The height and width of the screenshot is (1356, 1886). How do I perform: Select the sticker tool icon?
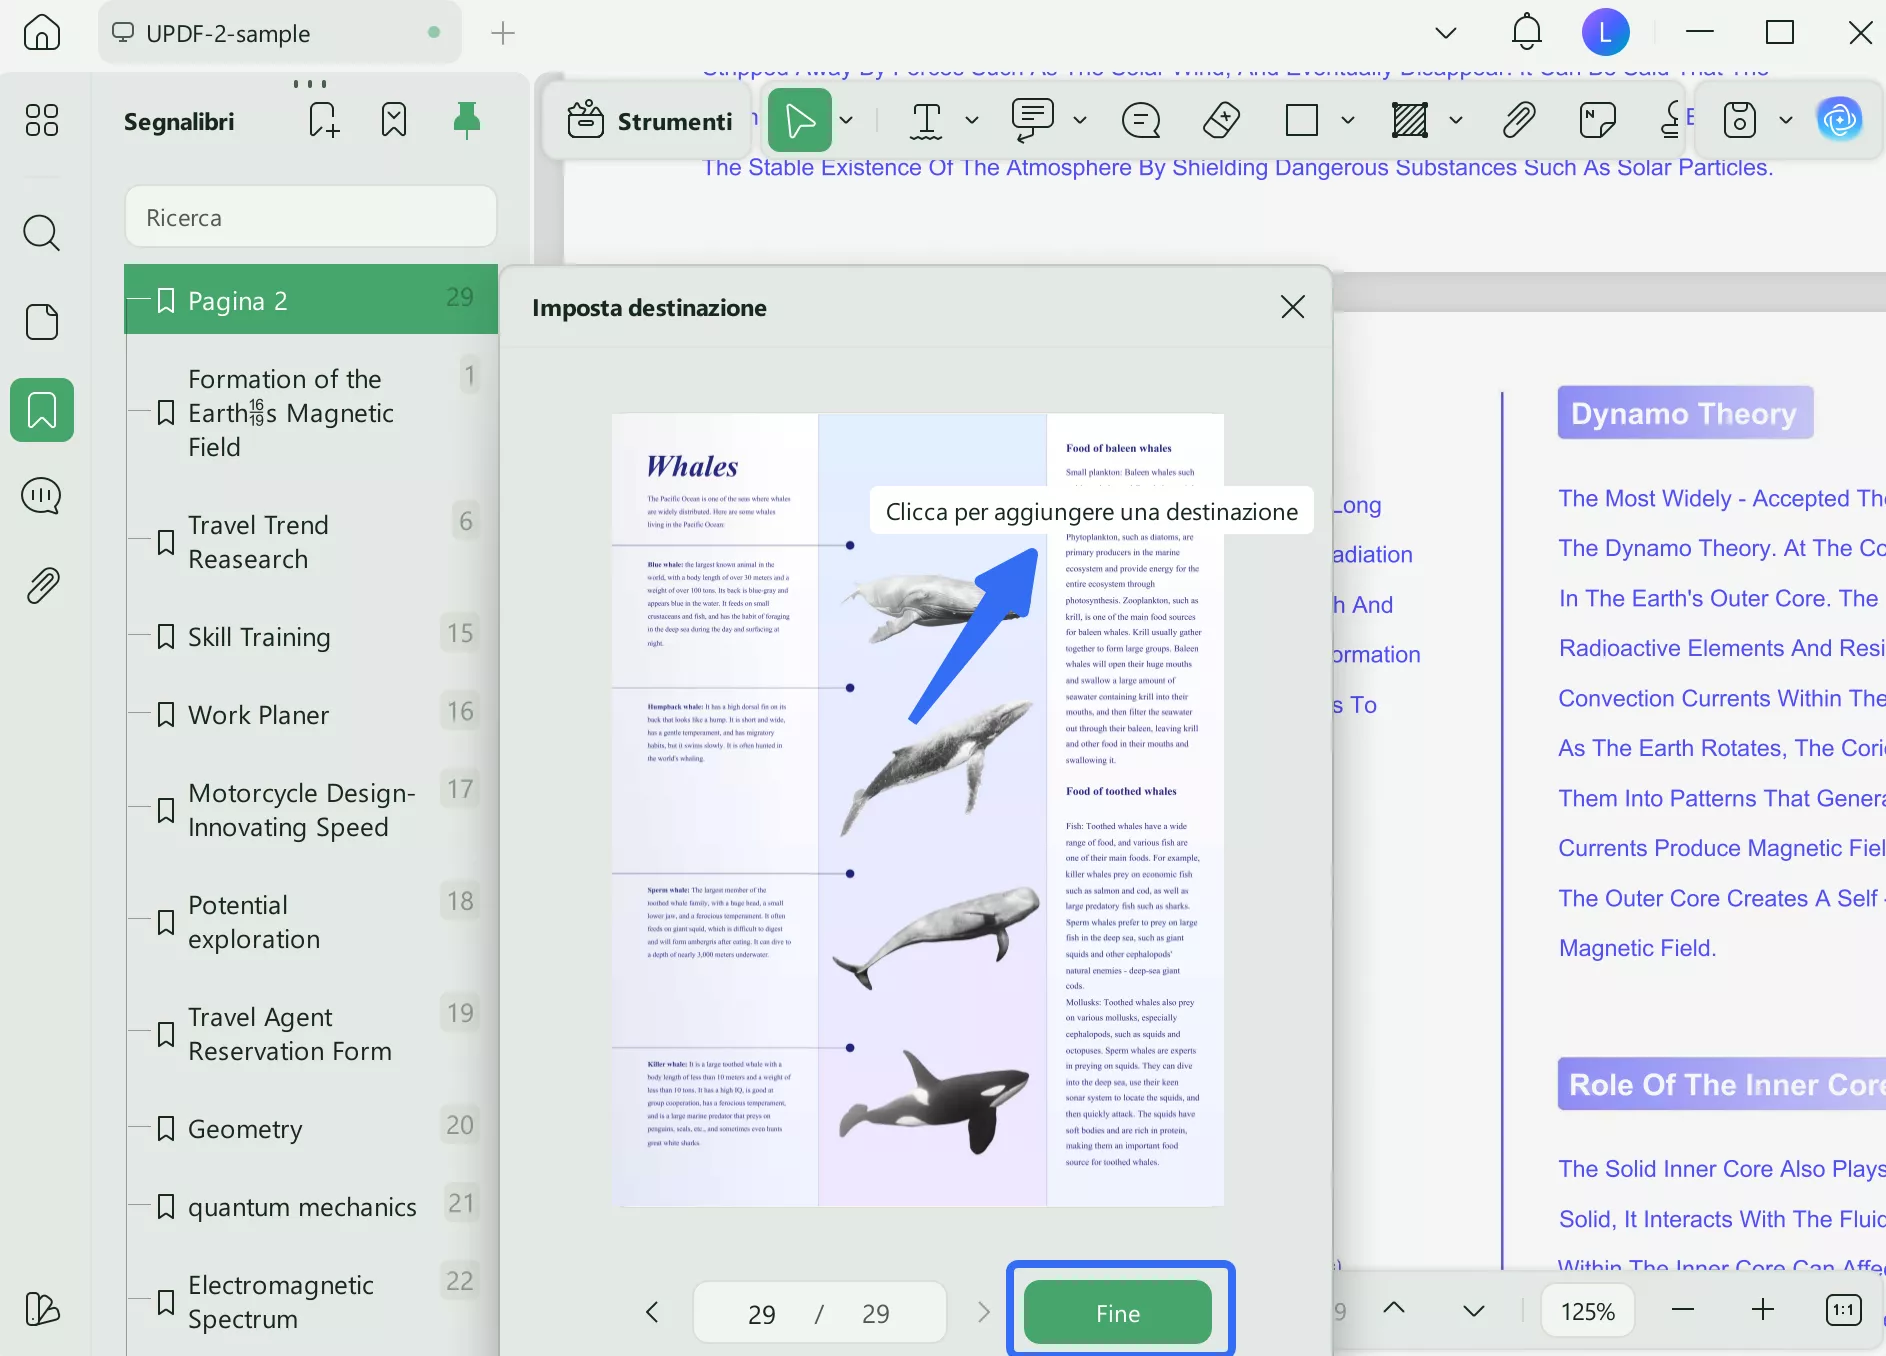click(1597, 121)
